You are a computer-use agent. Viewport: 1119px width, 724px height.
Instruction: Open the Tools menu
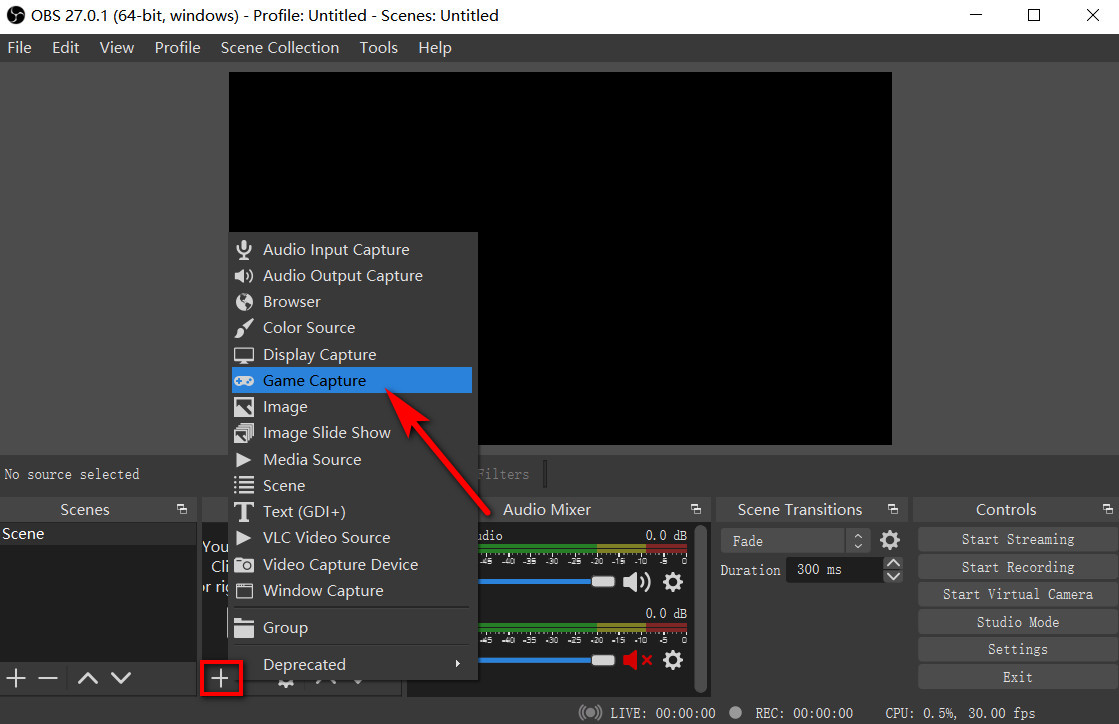tap(378, 48)
